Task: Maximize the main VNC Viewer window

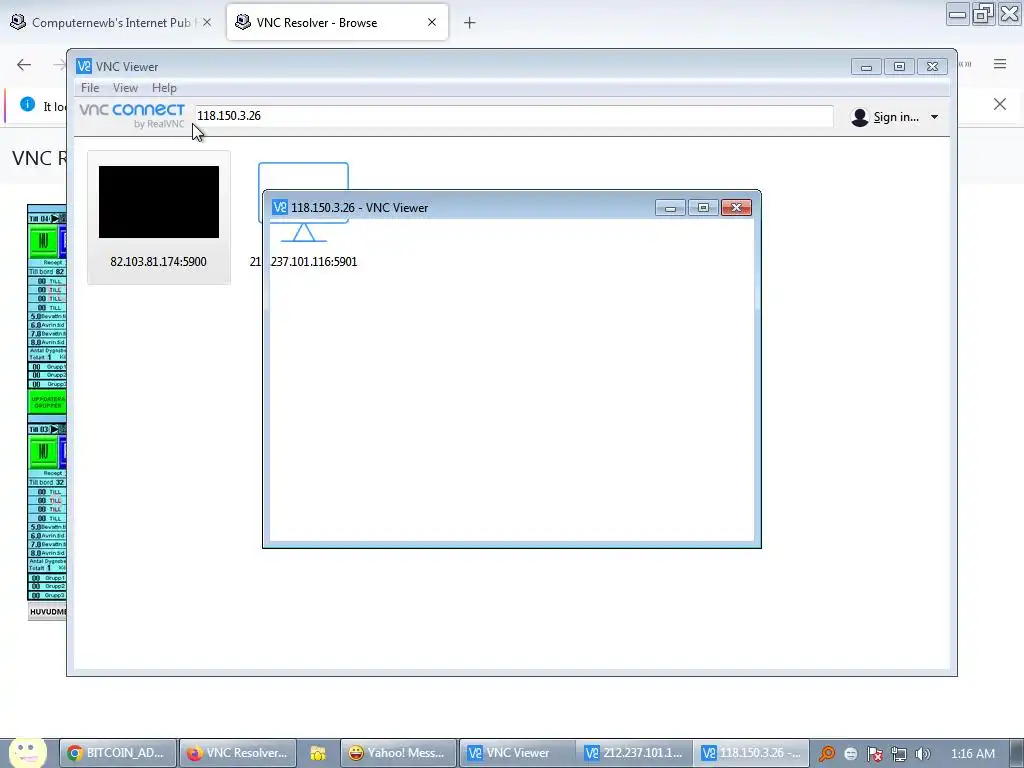Action: coord(899,67)
